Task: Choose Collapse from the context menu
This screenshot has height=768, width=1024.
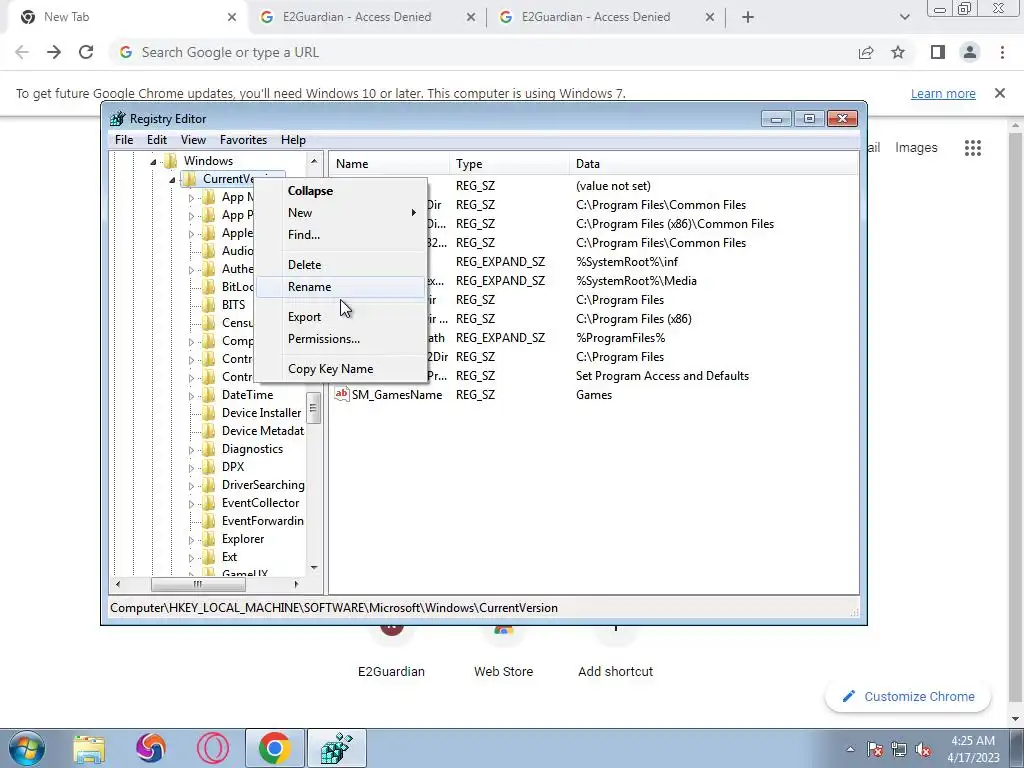Action: (340, 191)
